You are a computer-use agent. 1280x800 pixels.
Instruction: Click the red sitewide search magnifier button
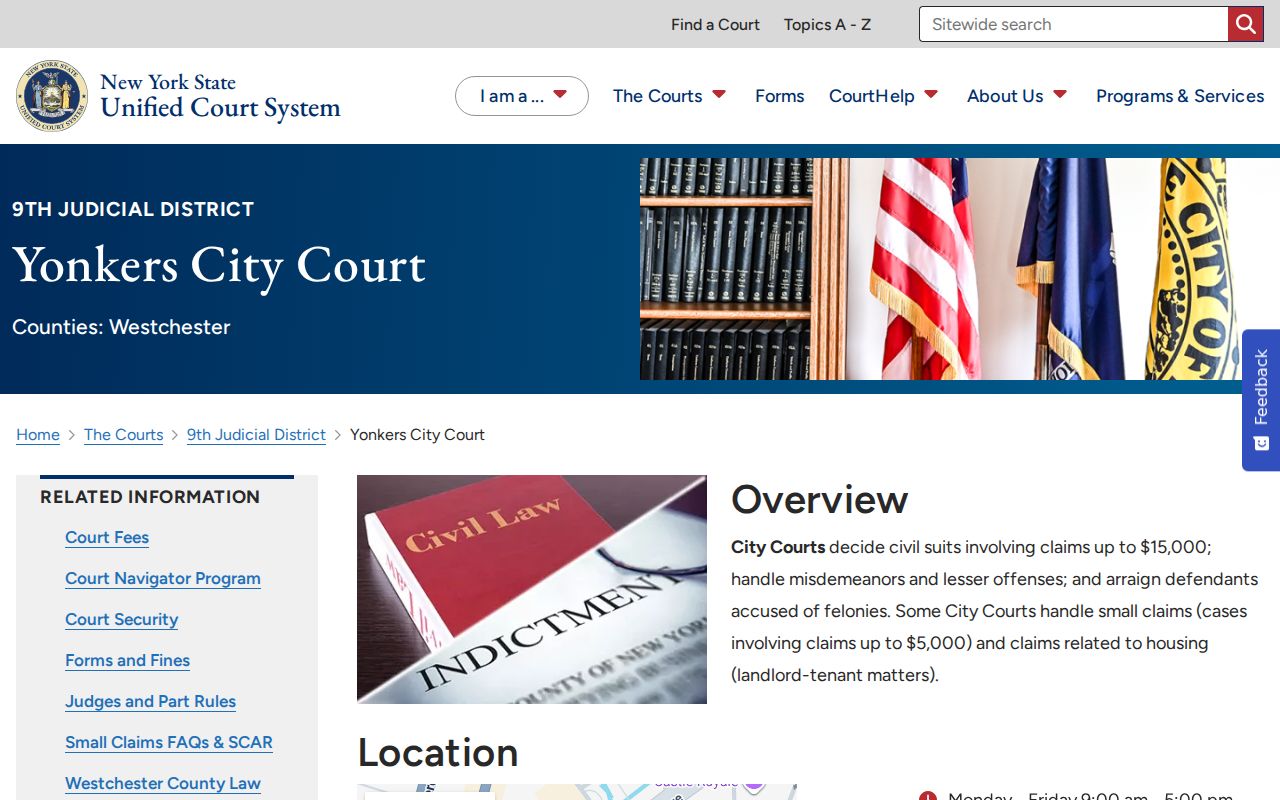point(1245,24)
